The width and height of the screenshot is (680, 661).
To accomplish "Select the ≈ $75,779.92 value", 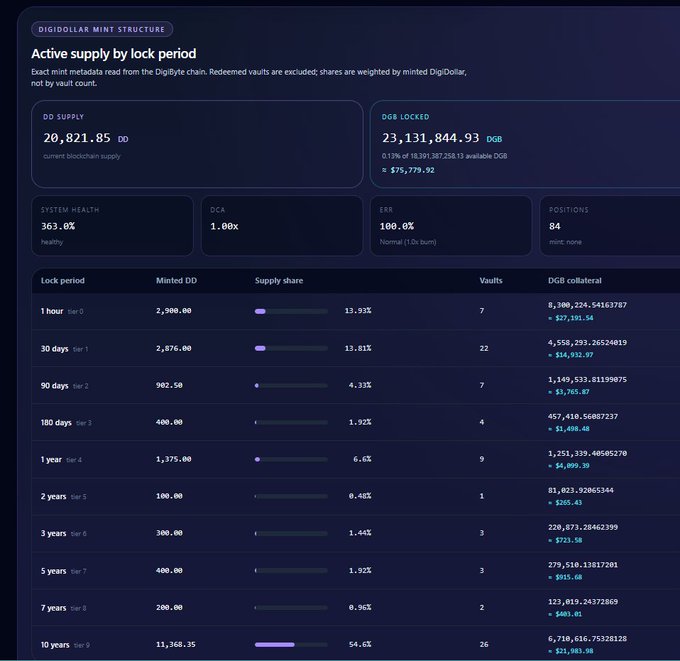I will (x=408, y=170).
